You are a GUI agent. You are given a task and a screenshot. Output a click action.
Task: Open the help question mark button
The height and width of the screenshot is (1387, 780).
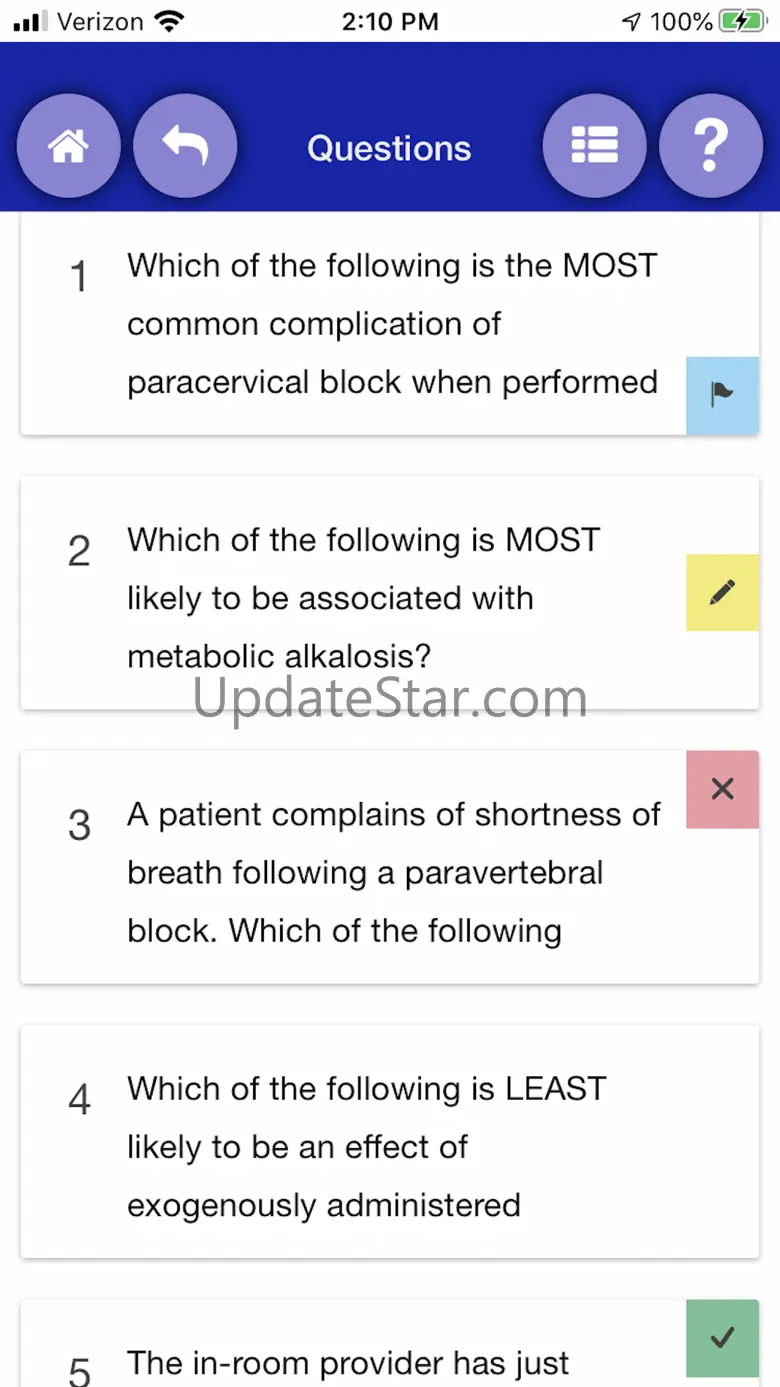point(710,146)
